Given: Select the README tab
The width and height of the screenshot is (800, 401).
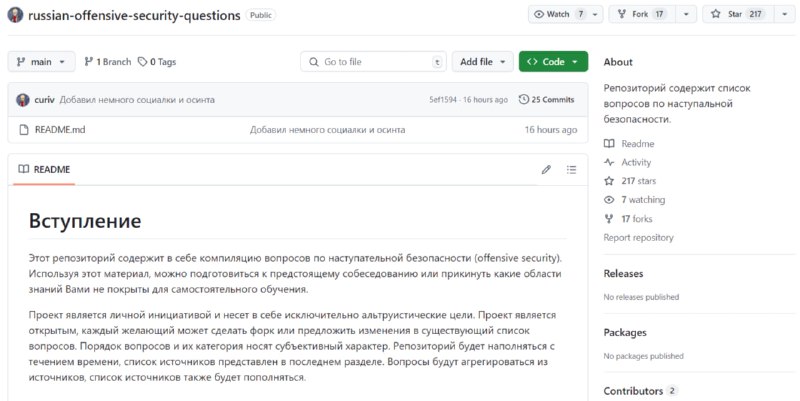Looking at the screenshot, I should pos(44,169).
